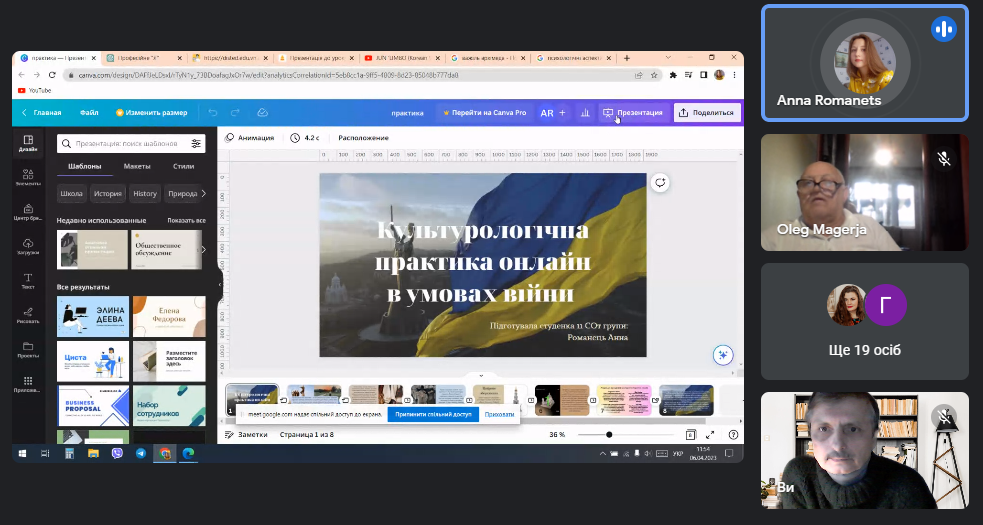Viewport: 983px width, 525px height.
Task: Open Microsoft Edge from the taskbar
Action: pyautogui.click(x=188, y=453)
